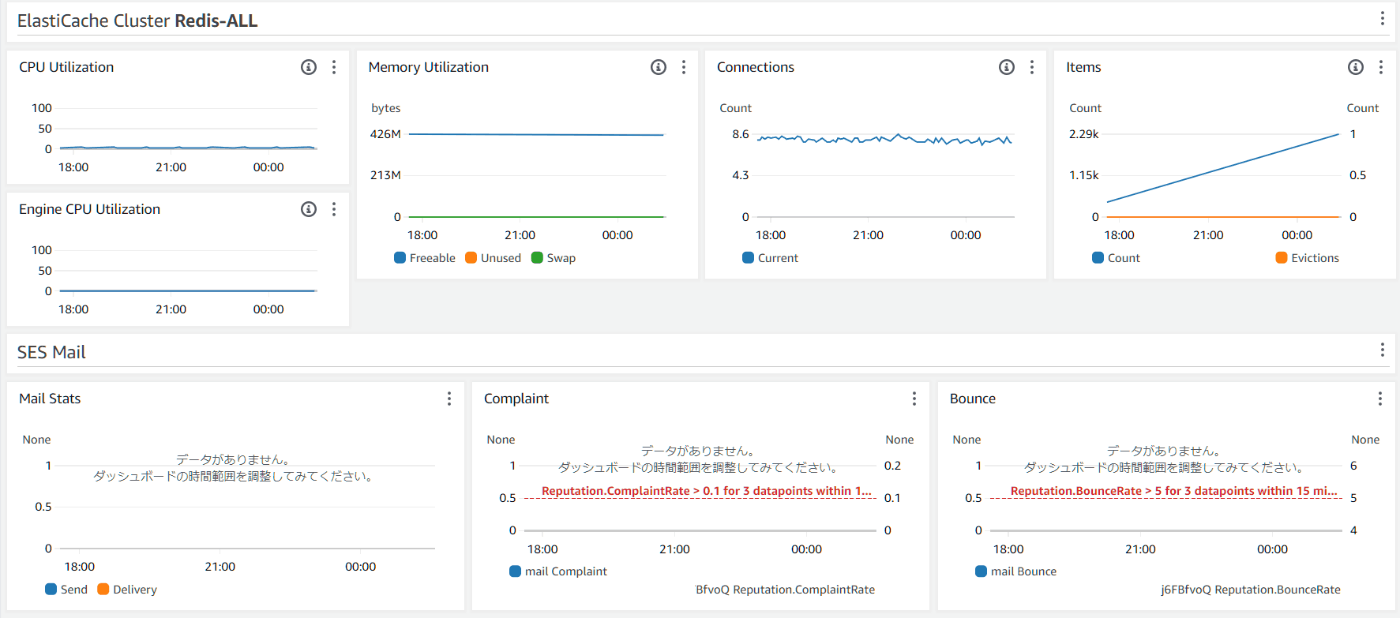The image size is (1400, 618).
Task: Click the 2.29k value on Items axis
Action: (x=1084, y=134)
